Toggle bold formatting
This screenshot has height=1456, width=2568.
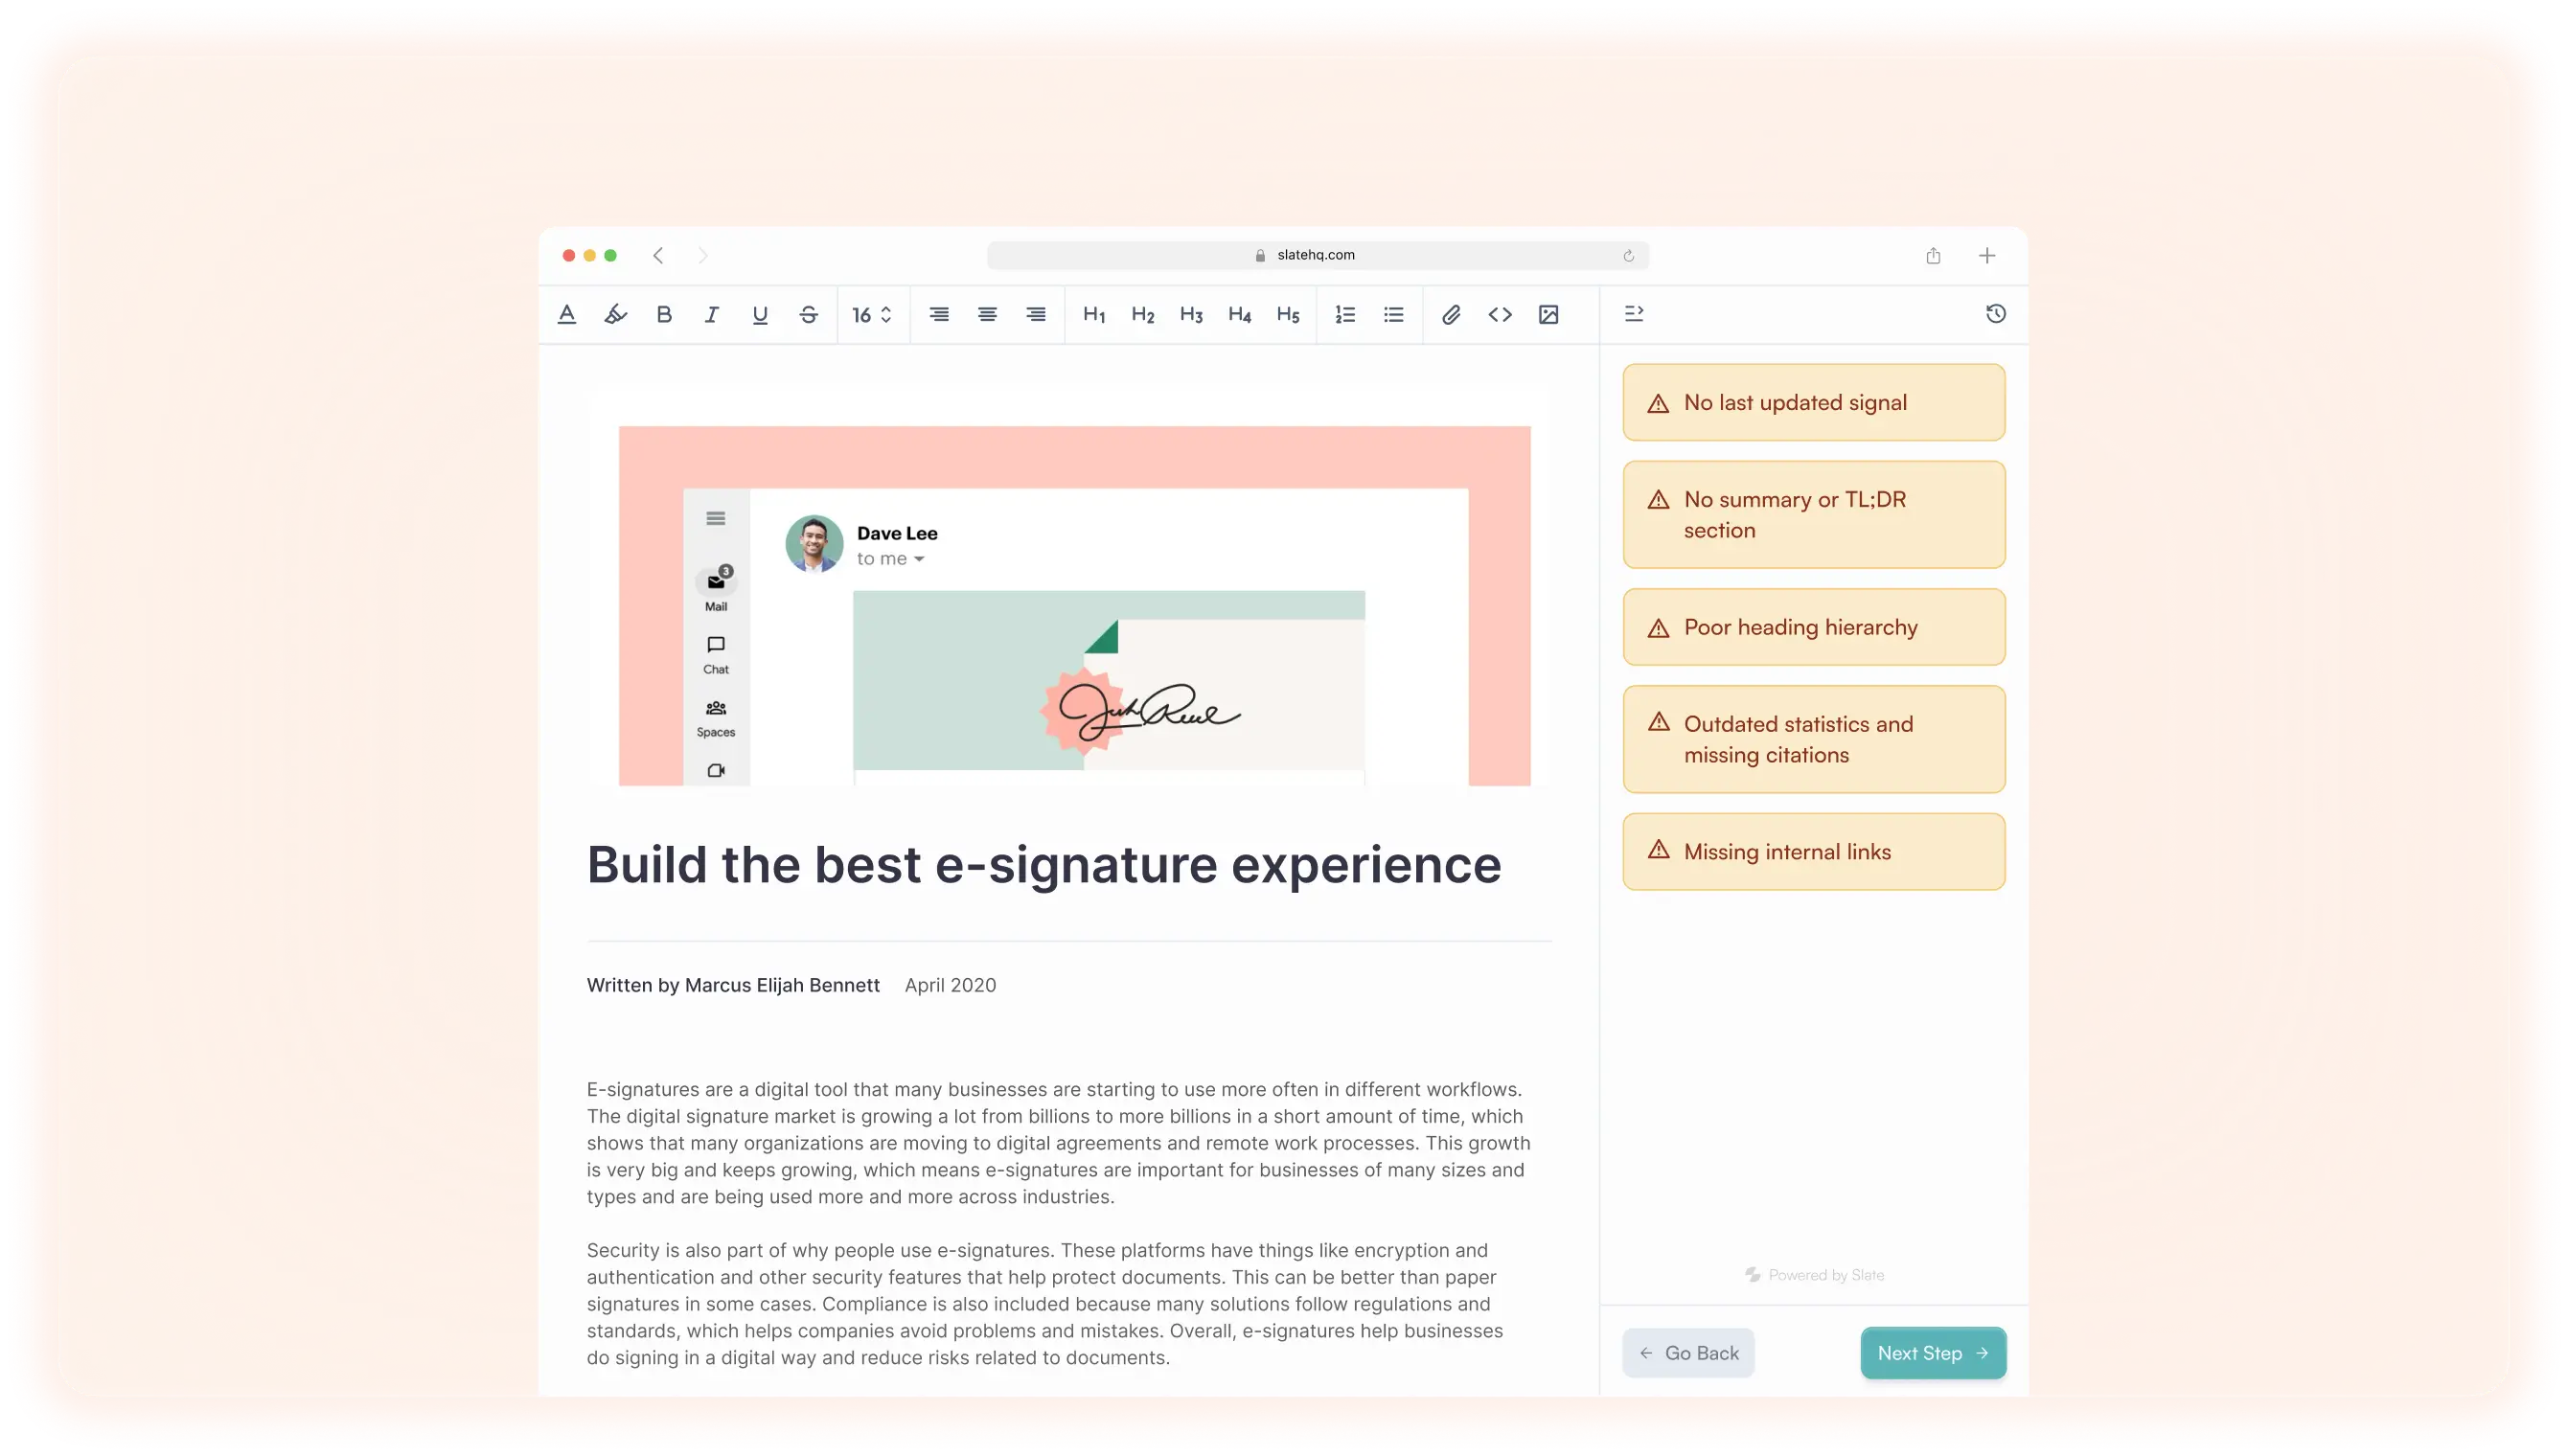(664, 314)
